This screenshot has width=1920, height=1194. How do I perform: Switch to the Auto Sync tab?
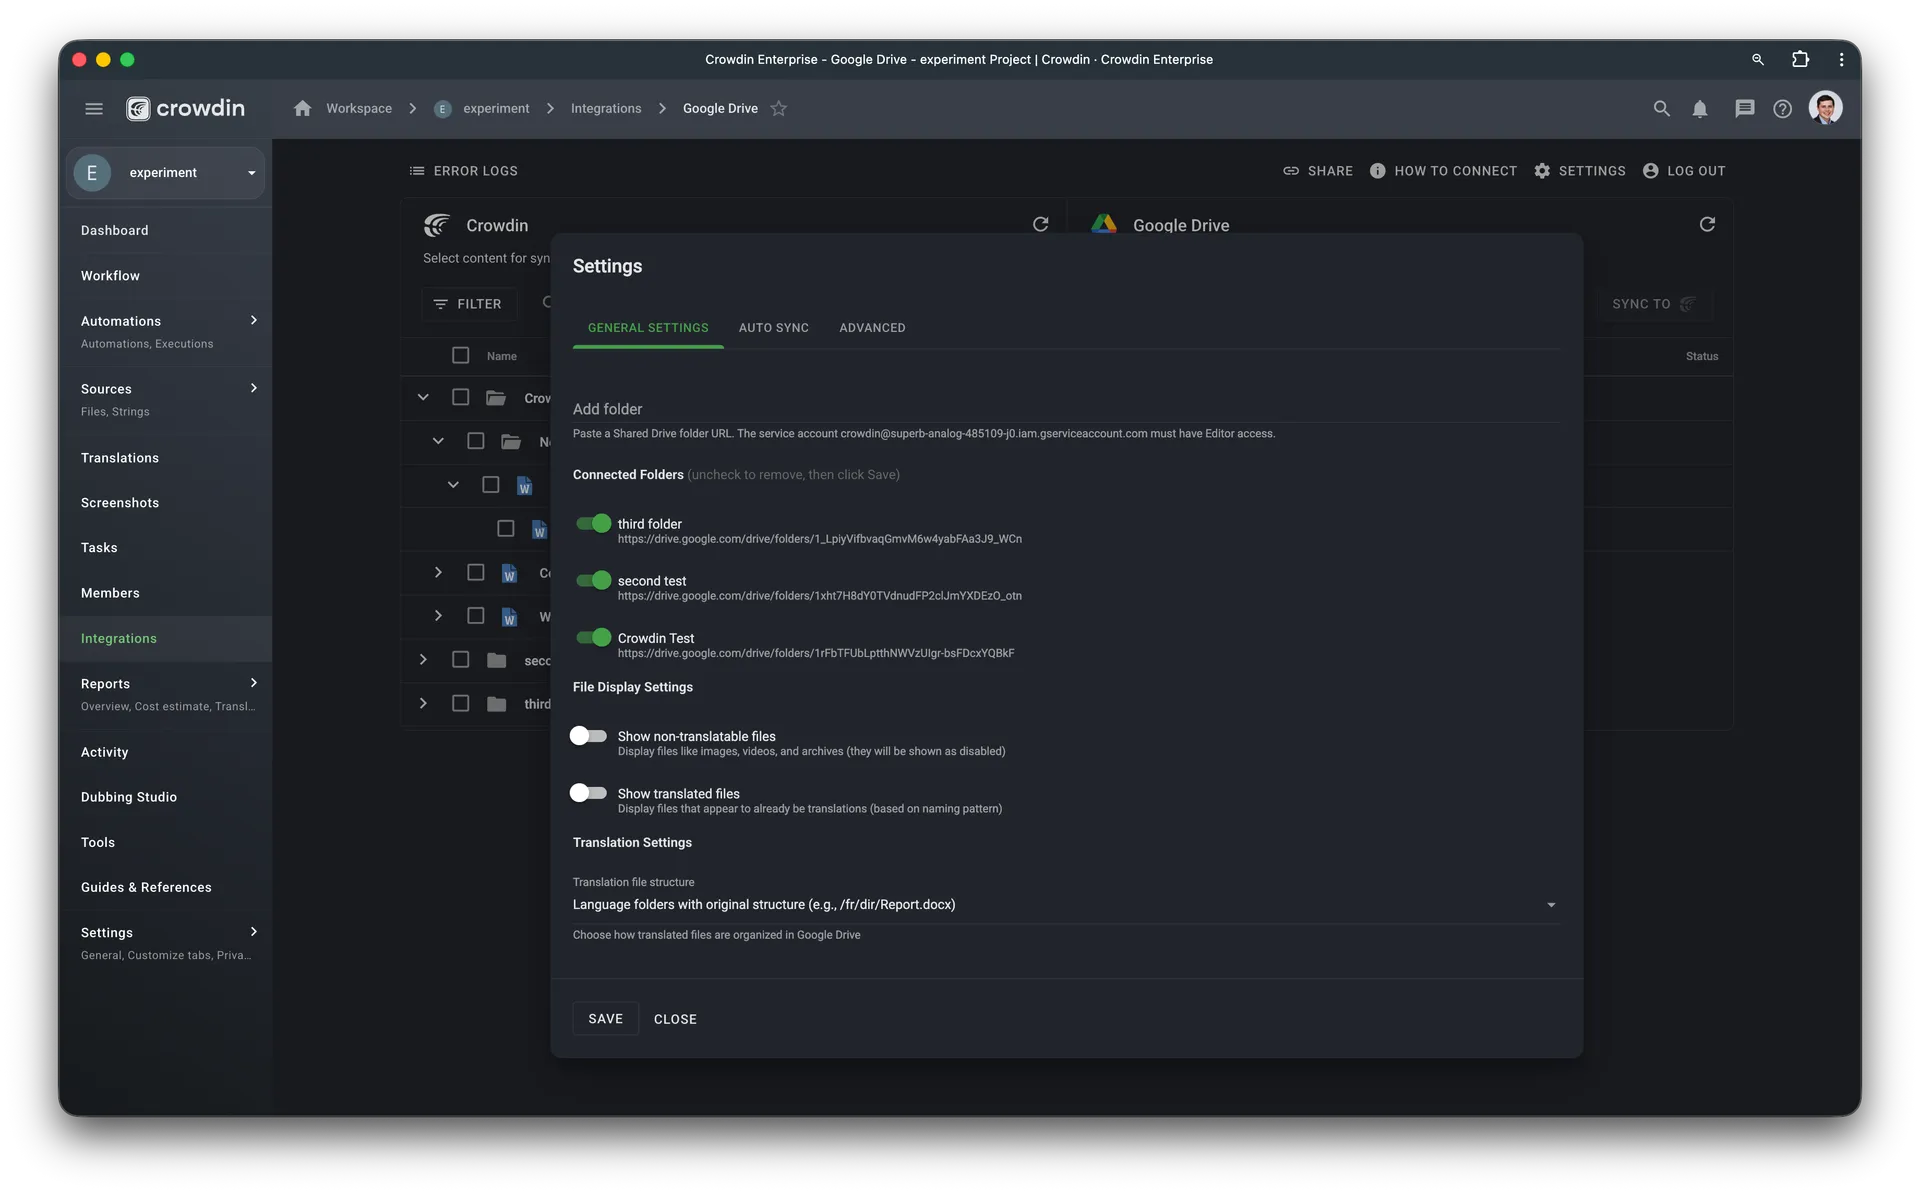(x=773, y=328)
